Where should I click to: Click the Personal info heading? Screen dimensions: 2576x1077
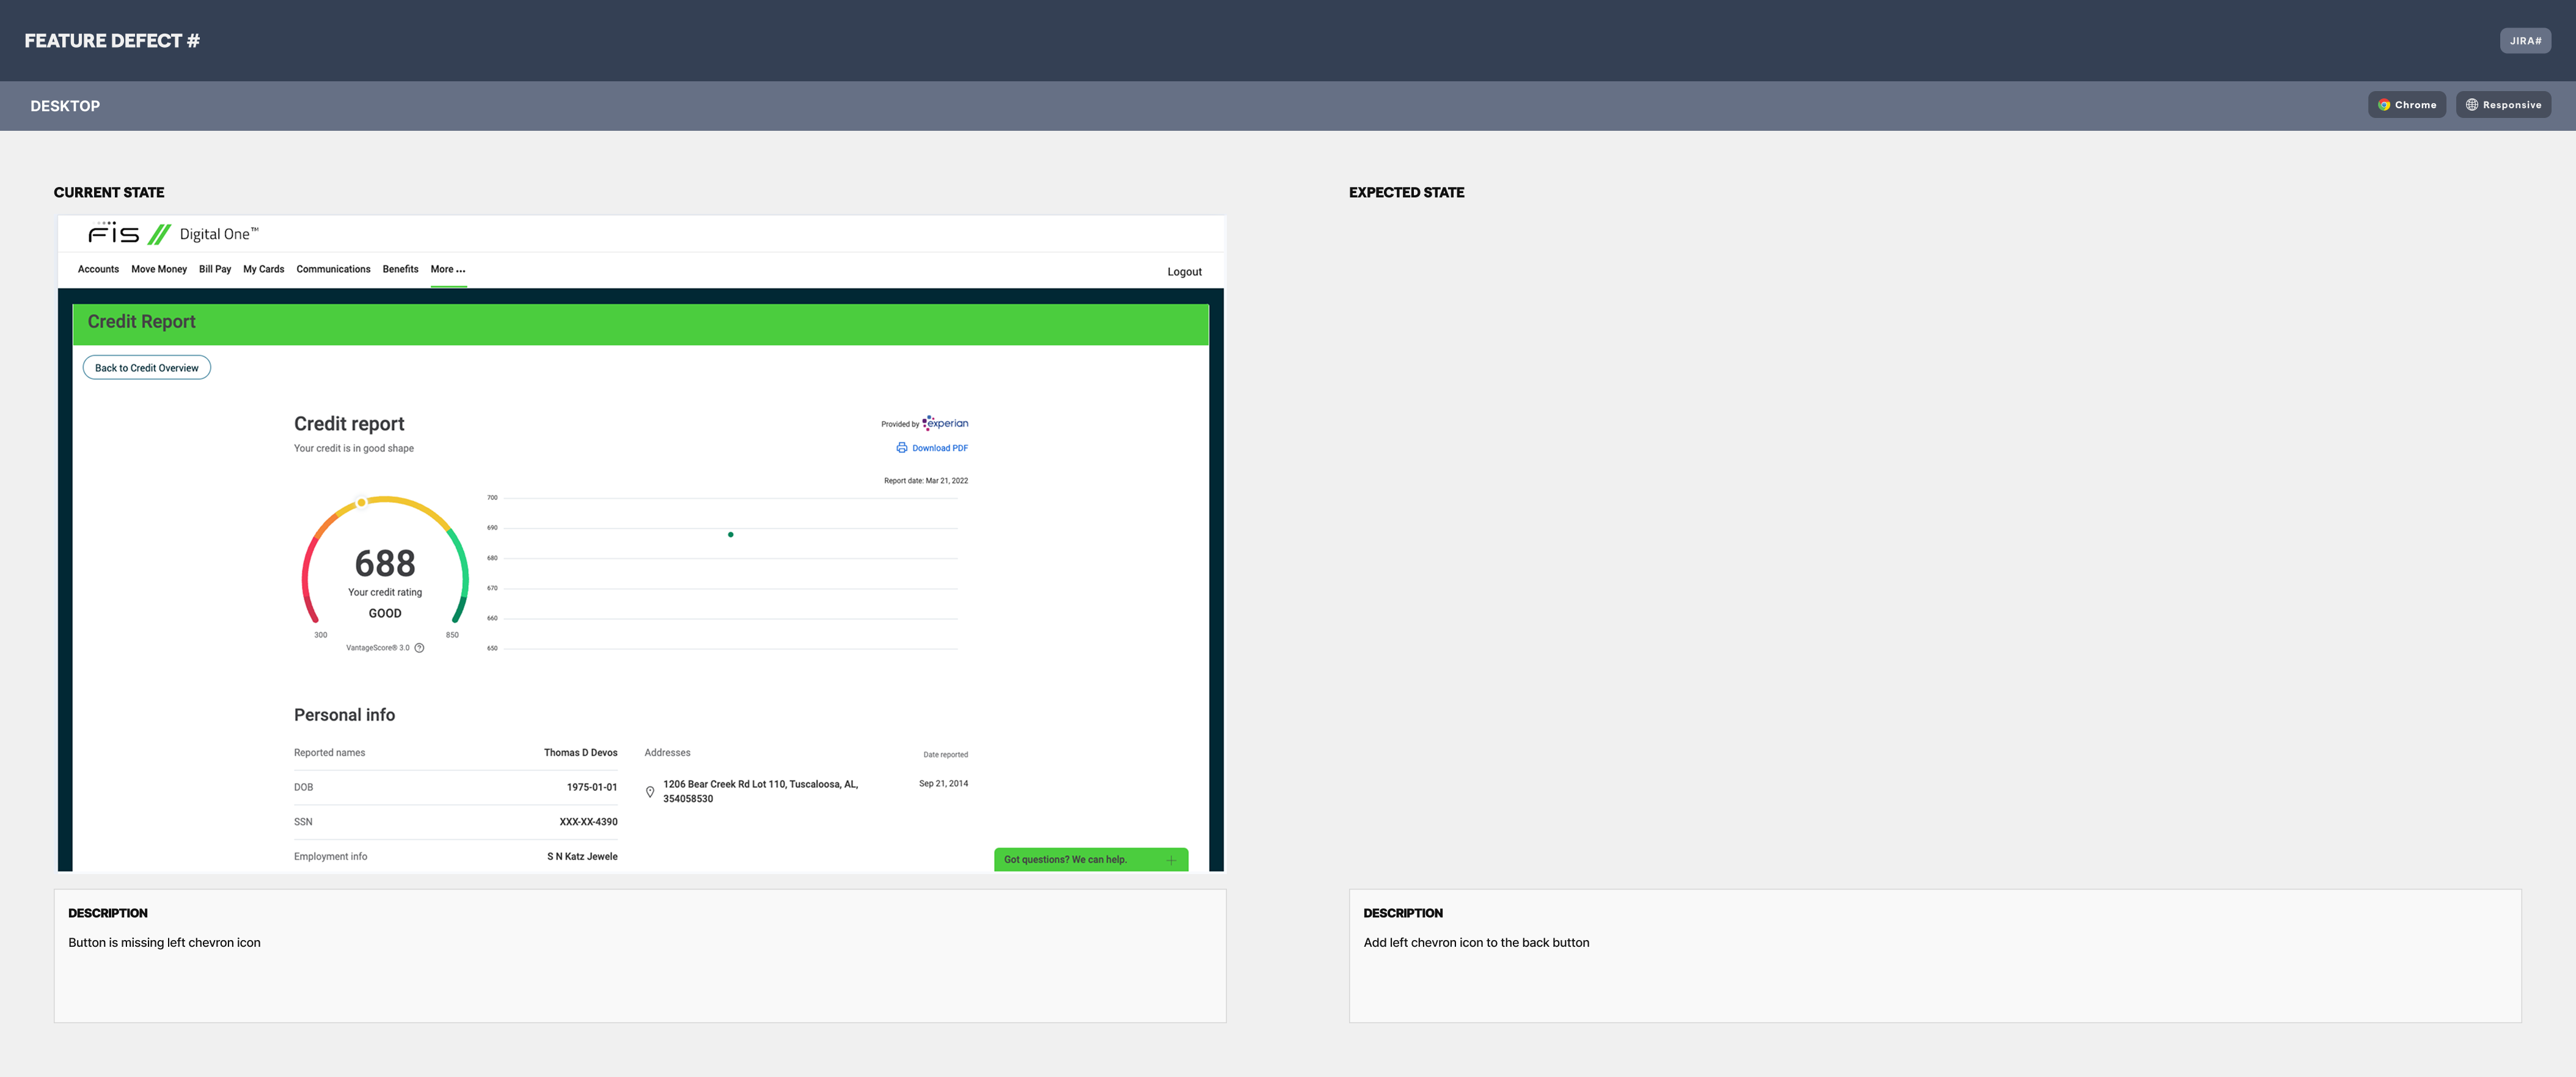(344, 715)
